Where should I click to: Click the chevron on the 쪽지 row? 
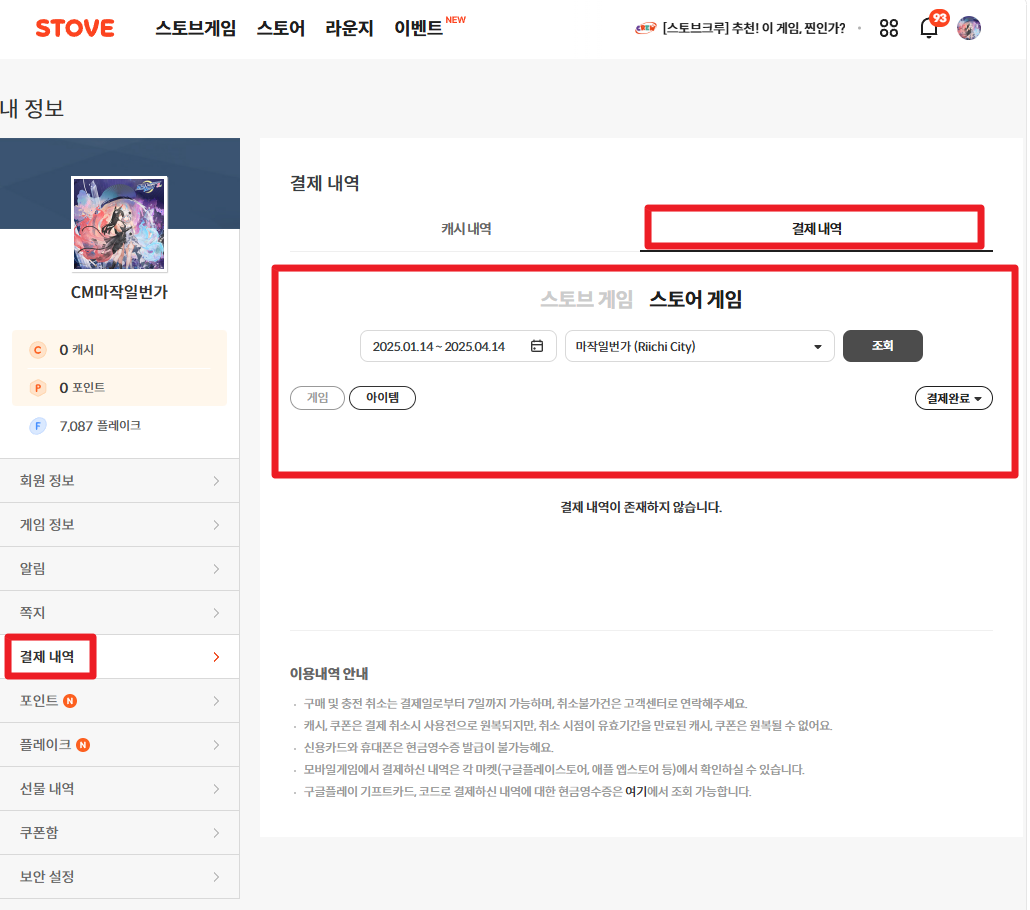[216, 613]
